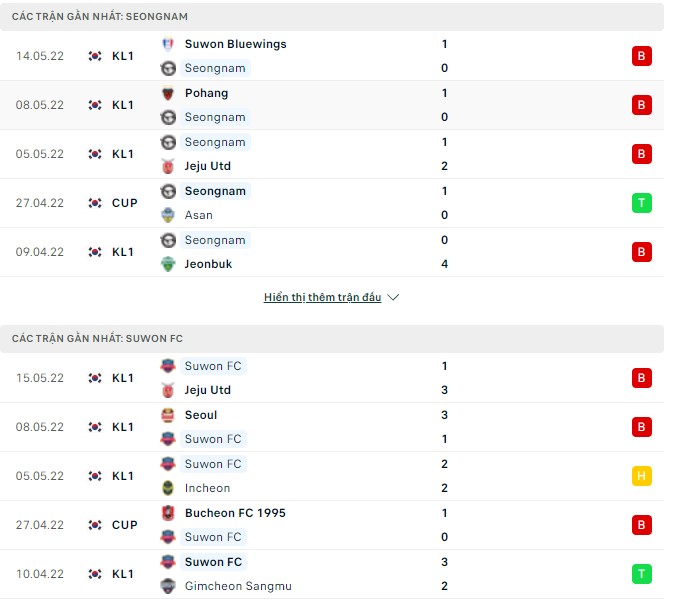Open the 27.04.22 CUP Bucheon match row

tap(330, 525)
